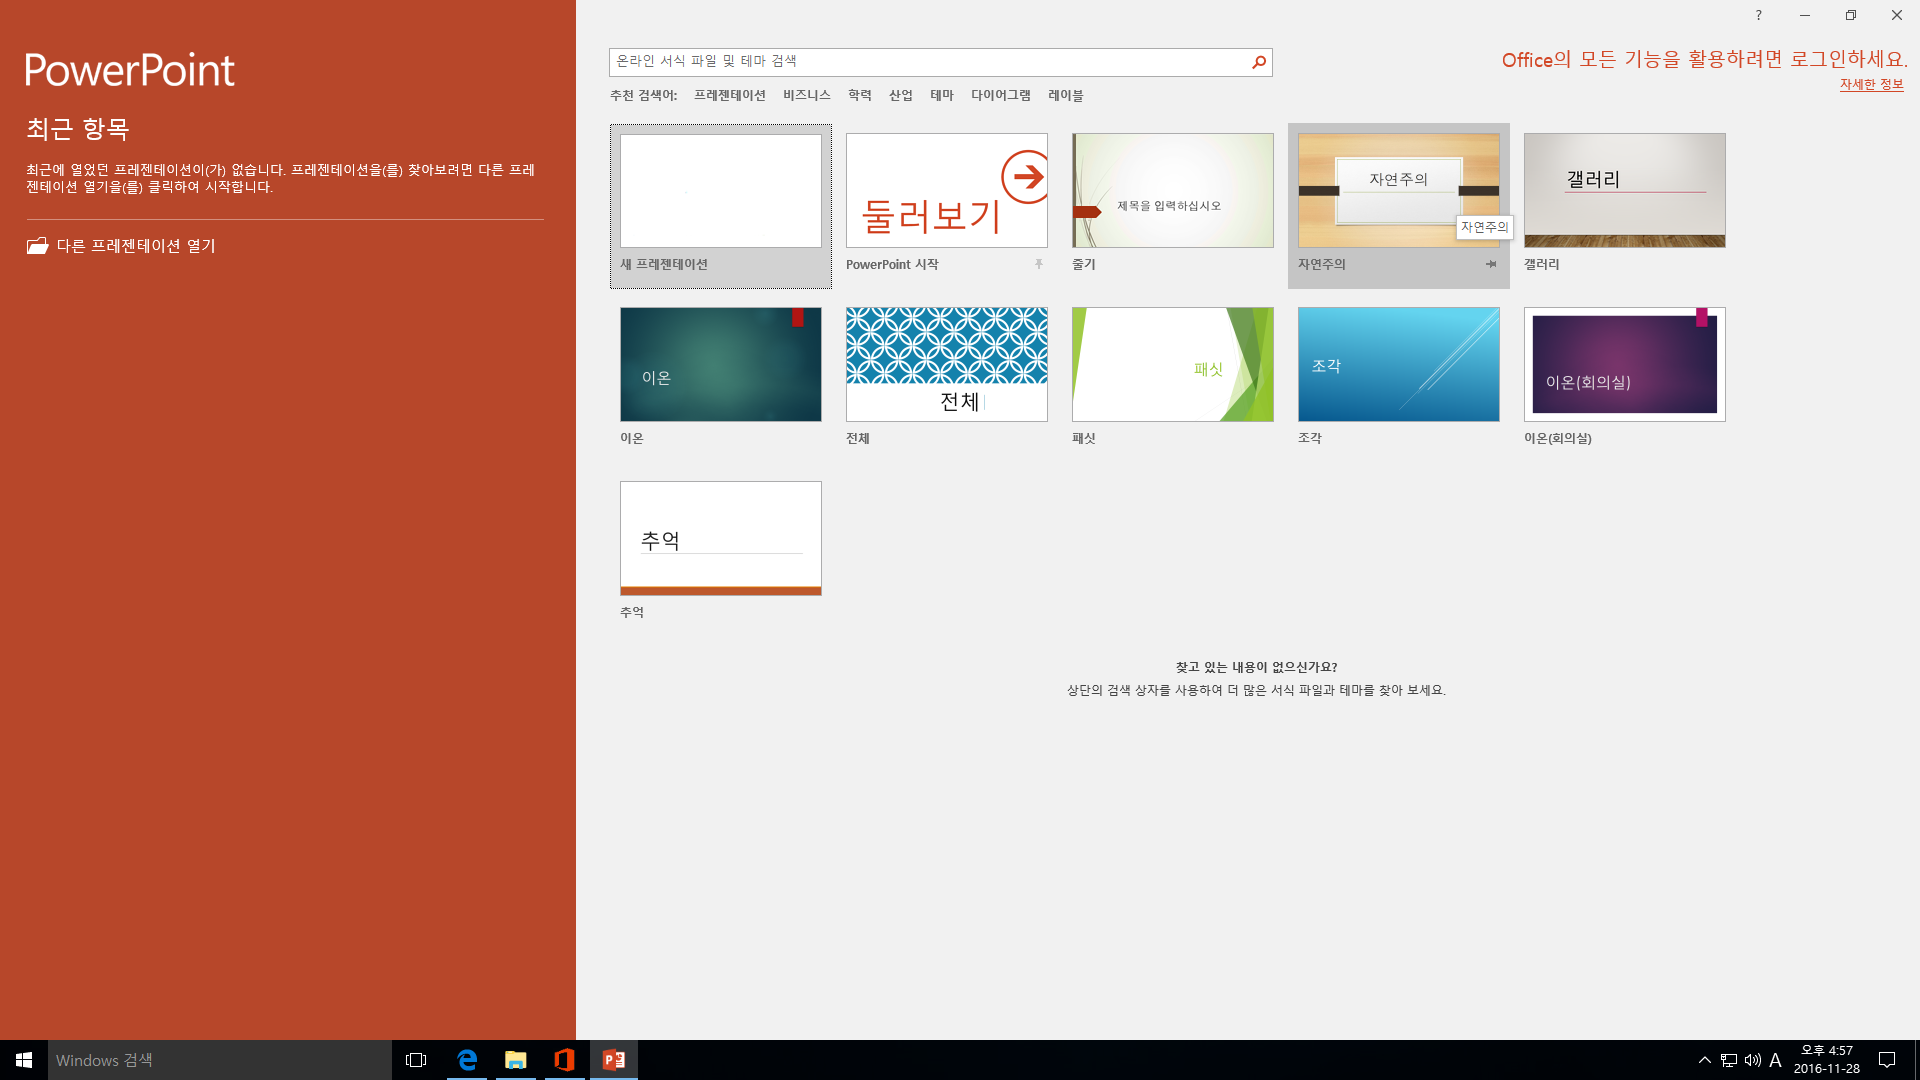Choose the 이온 teal template thumbnail
This screenshot has width=1920, height=1080.
(721, 365)
